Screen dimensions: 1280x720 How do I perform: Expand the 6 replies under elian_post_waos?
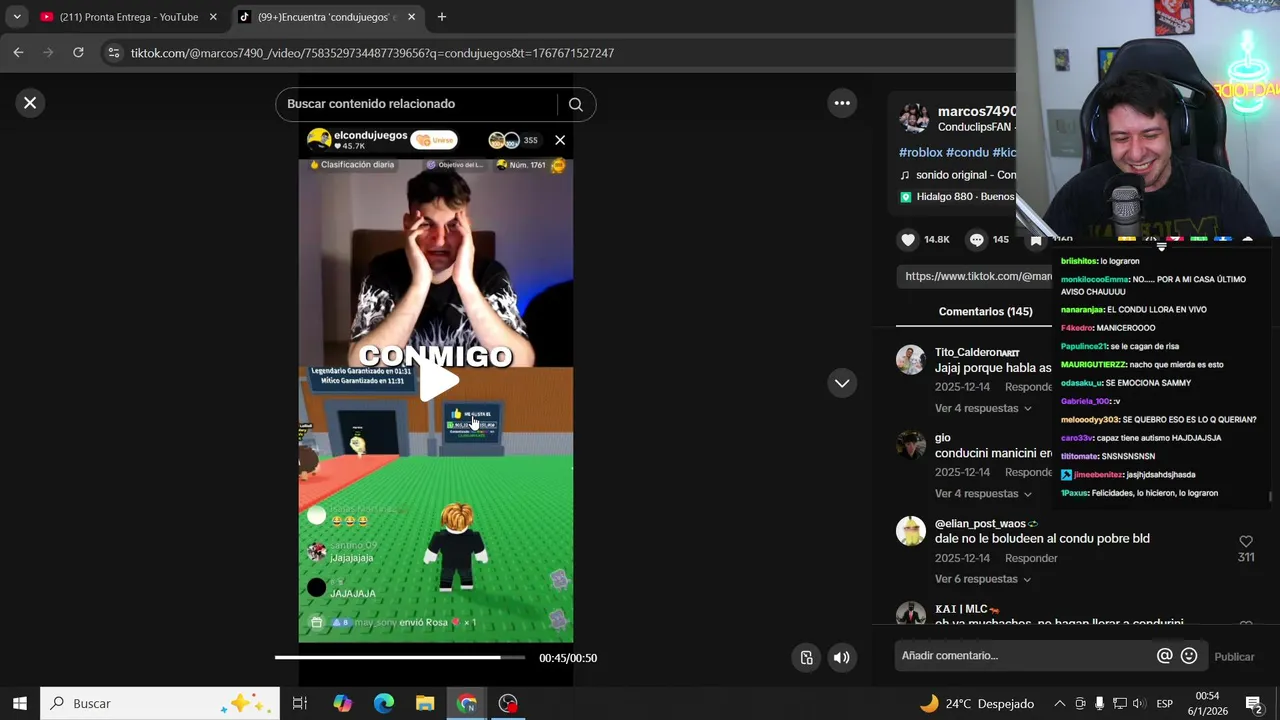coord(983,579)
